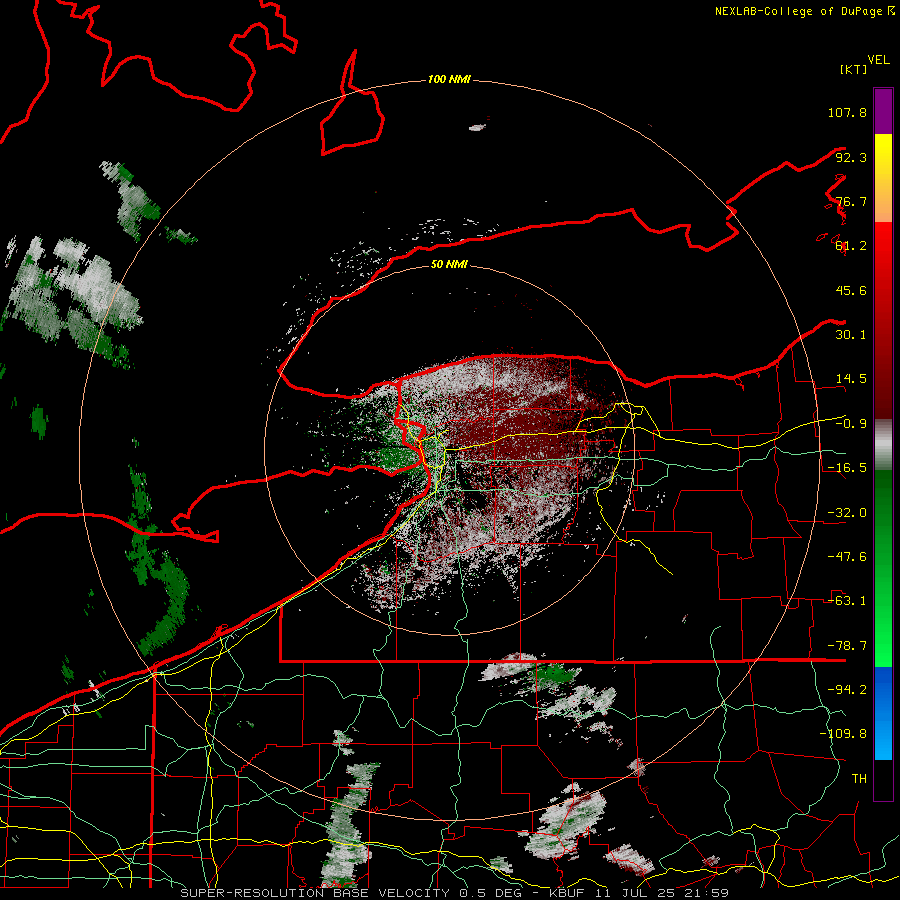Click the 14.5 velocity scale value

tap(851, 379)
